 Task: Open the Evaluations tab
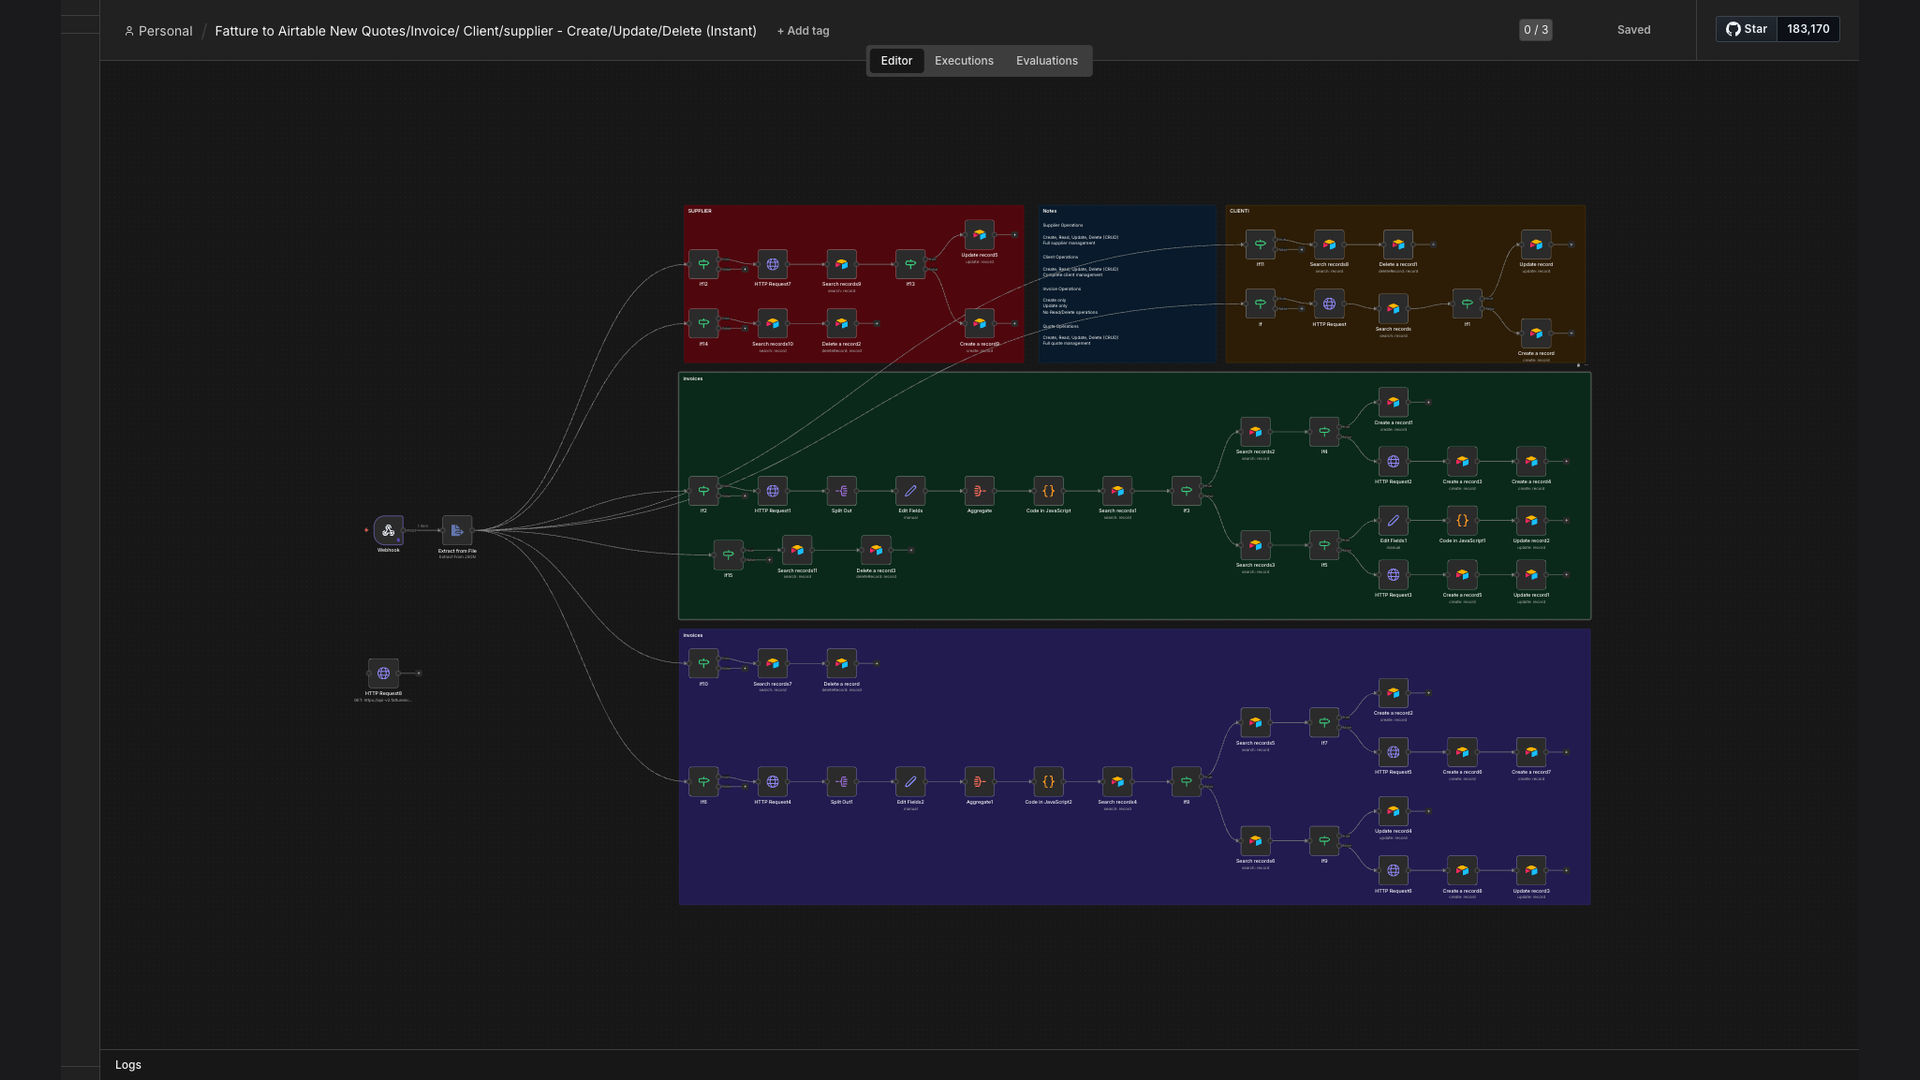[1047, 61]
